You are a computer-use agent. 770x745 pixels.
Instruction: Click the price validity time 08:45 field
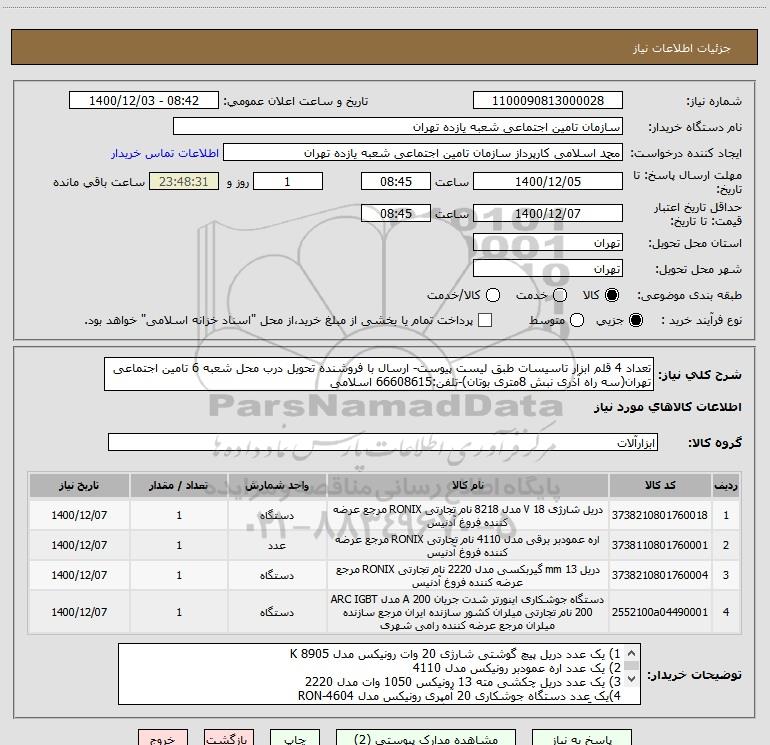point(396,213)
